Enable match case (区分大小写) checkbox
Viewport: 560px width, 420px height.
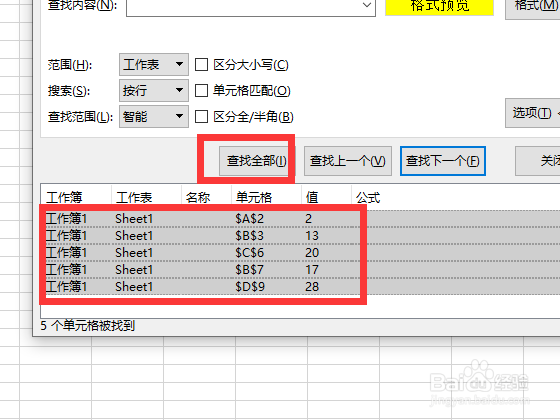point(201,65)
